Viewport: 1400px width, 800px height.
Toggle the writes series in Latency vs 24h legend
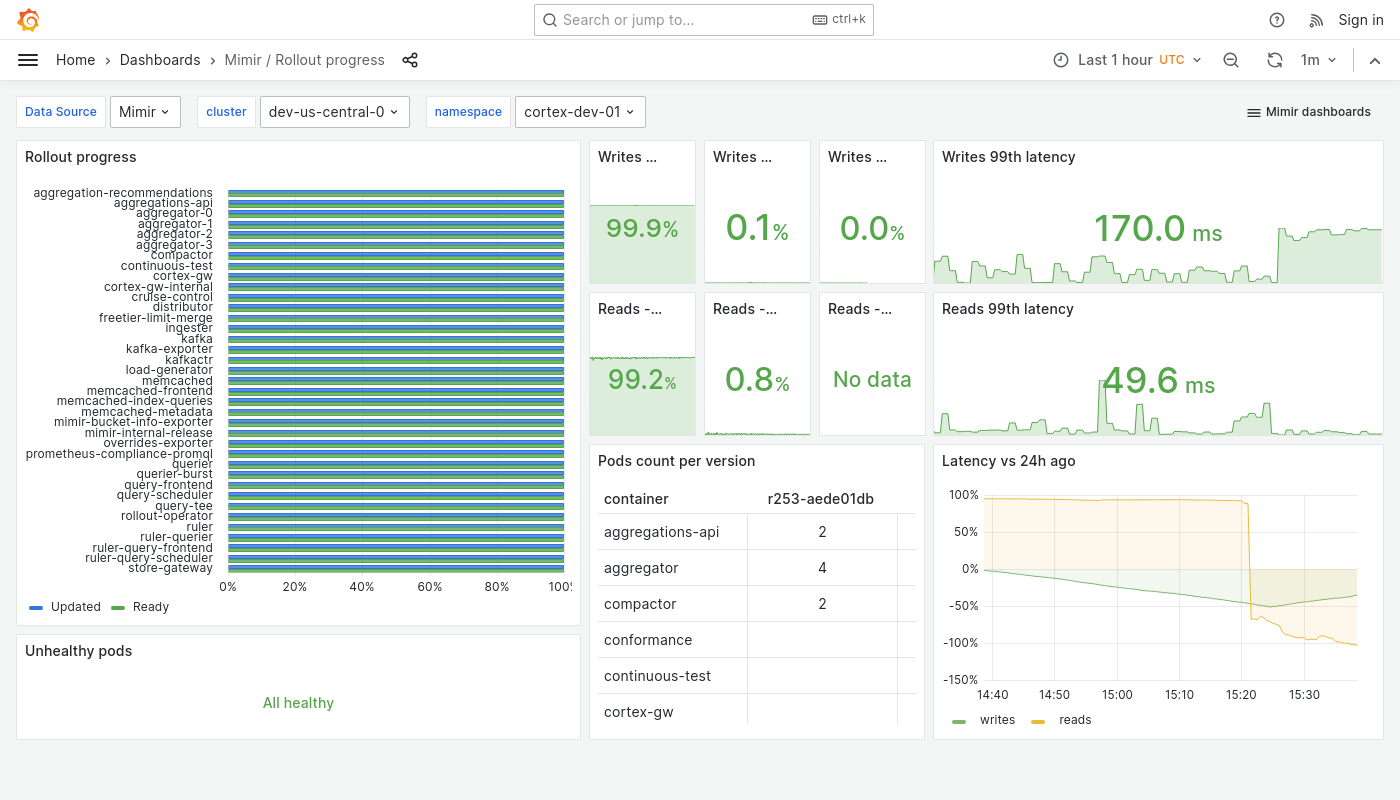(997, 720)
